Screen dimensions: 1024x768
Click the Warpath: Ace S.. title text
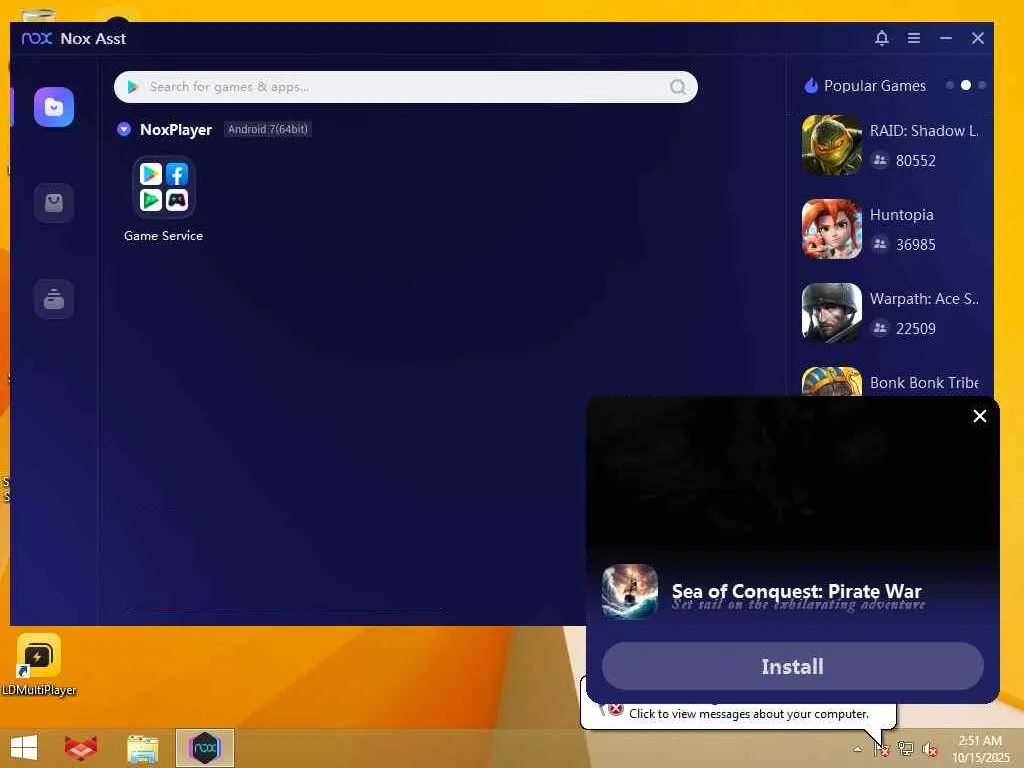[923, 299]
